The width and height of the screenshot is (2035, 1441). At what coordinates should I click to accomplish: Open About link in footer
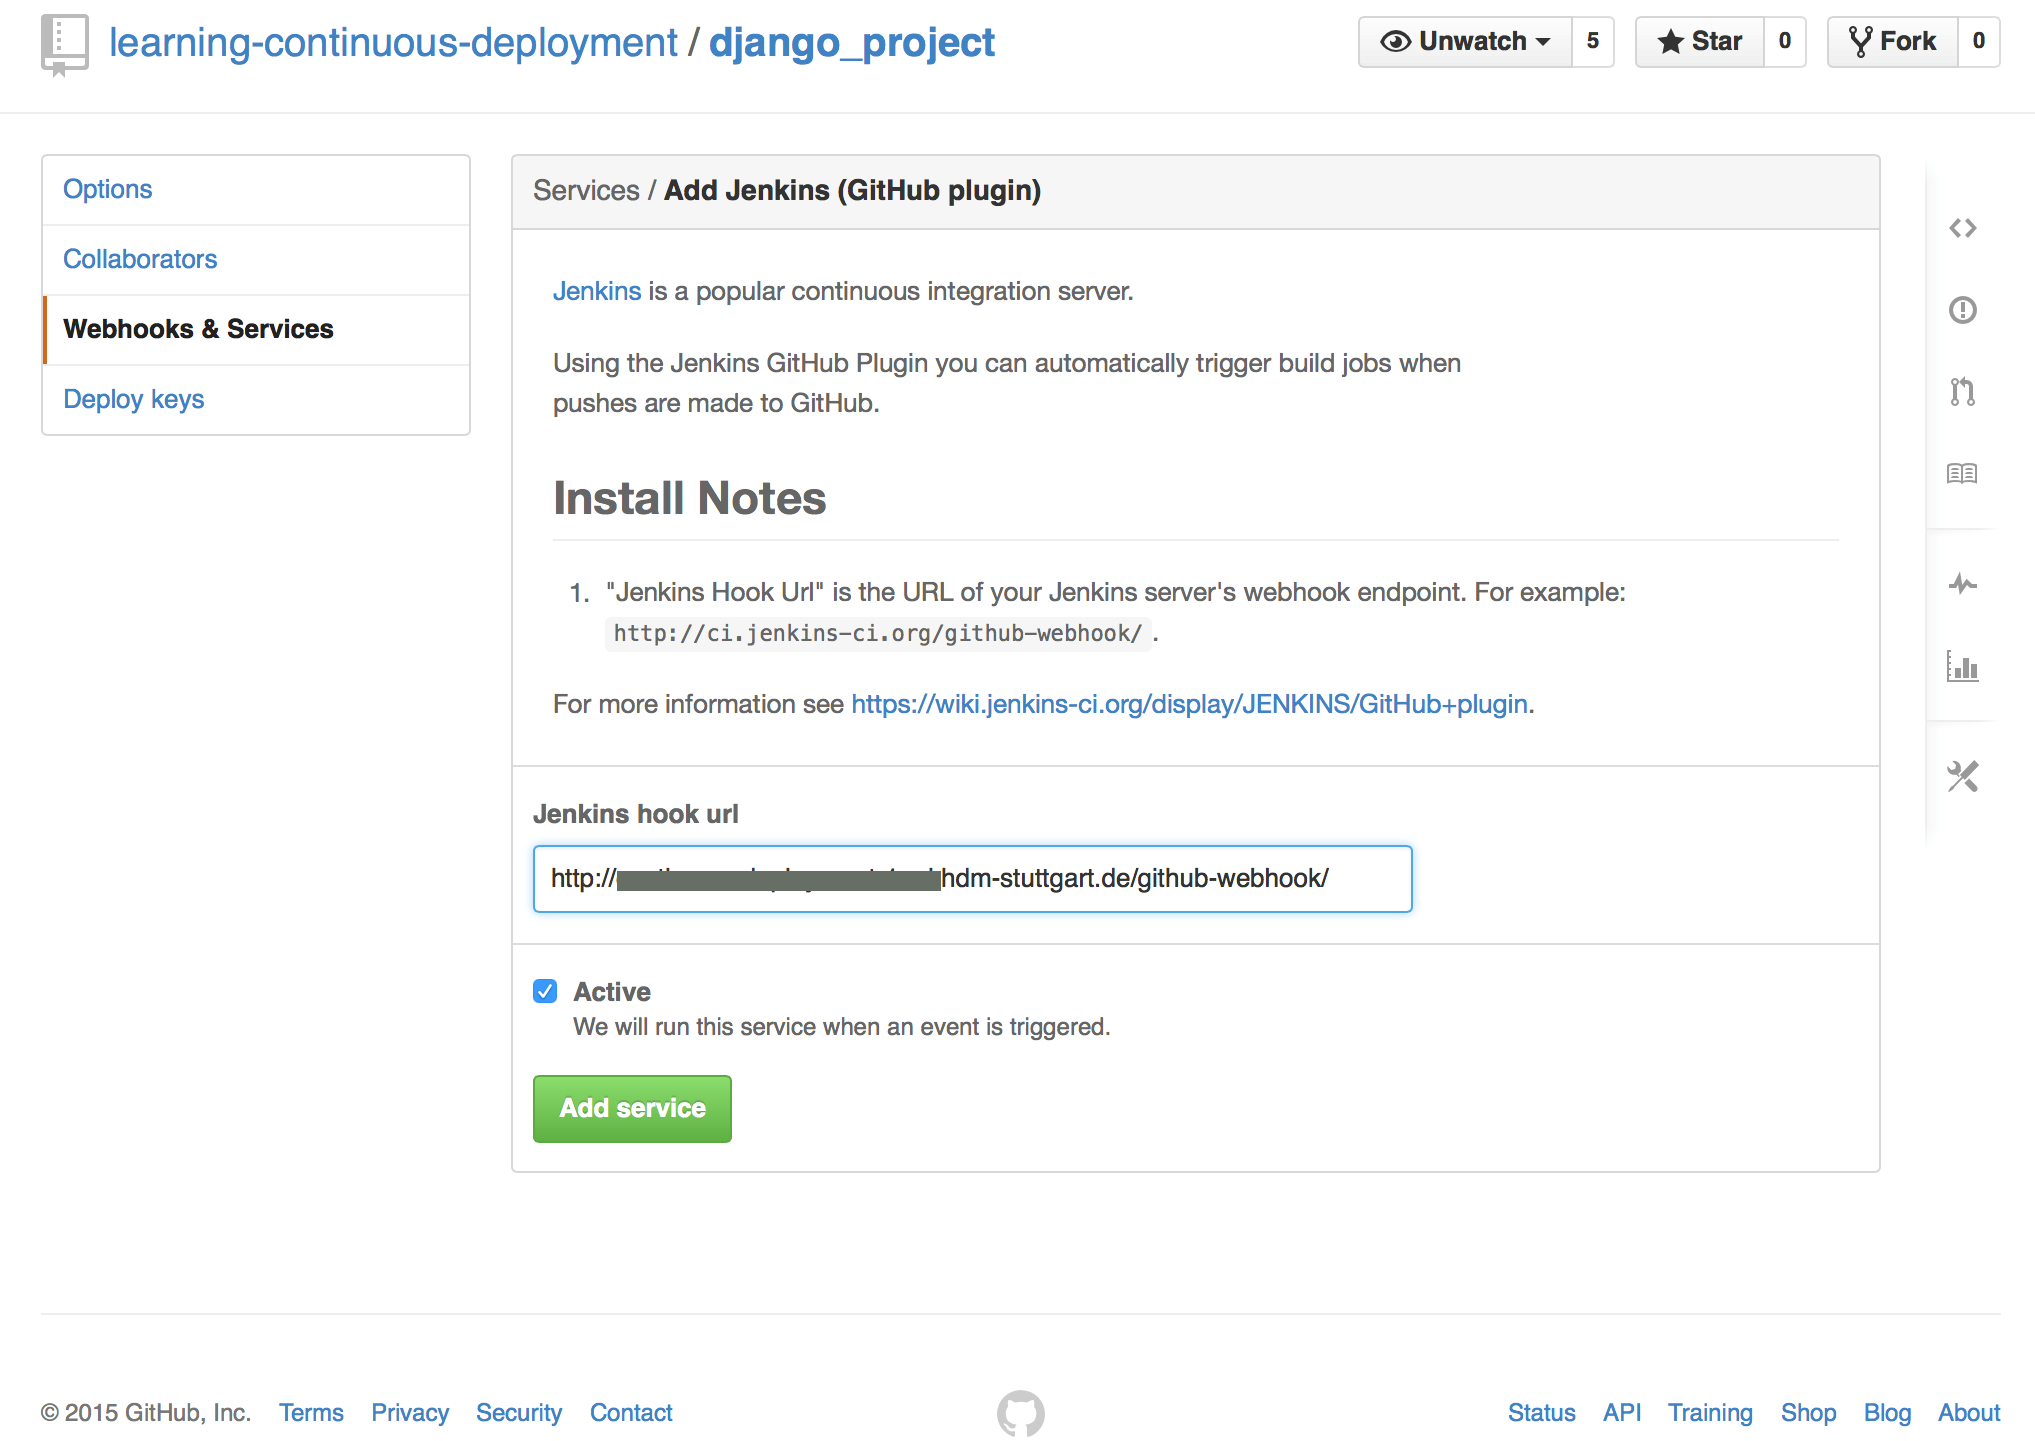pyautogui.click(x=1969, y=1413)
